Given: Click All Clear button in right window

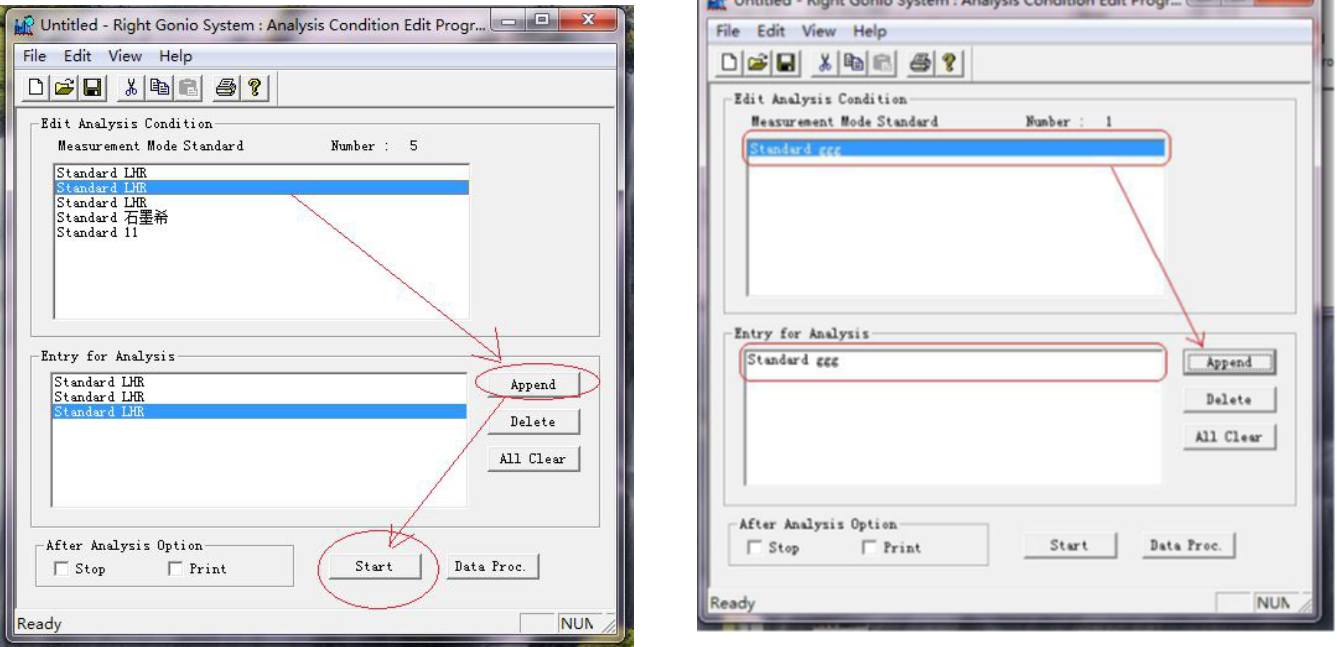Looking at the screenshot, I should [1228, 437].
